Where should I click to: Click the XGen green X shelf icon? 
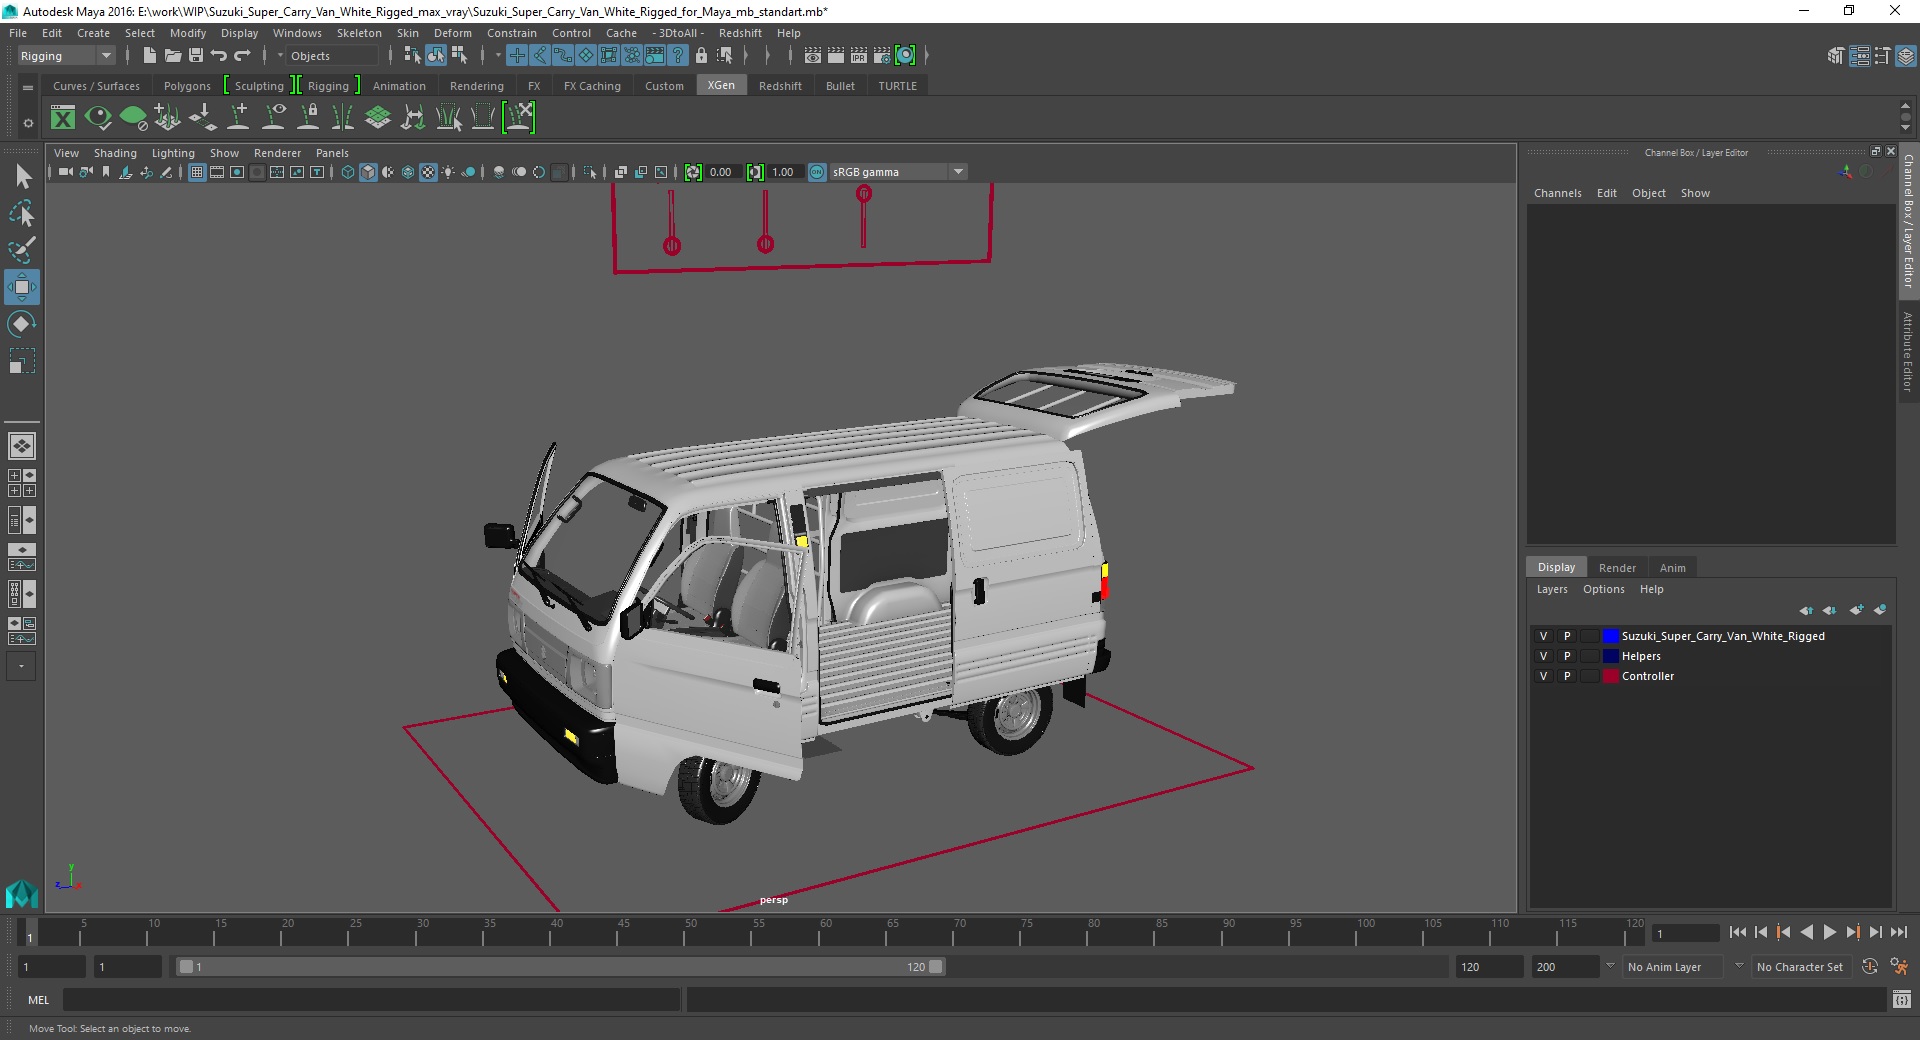[63, 118]
